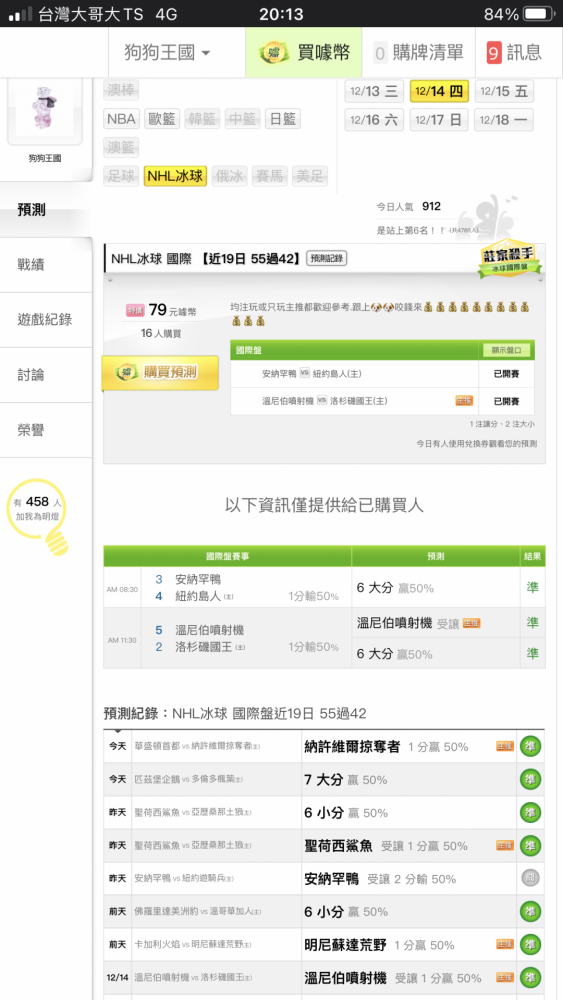Select the NHL冰球 league filter
563x1000 pixels.
[x=175, y=175]
